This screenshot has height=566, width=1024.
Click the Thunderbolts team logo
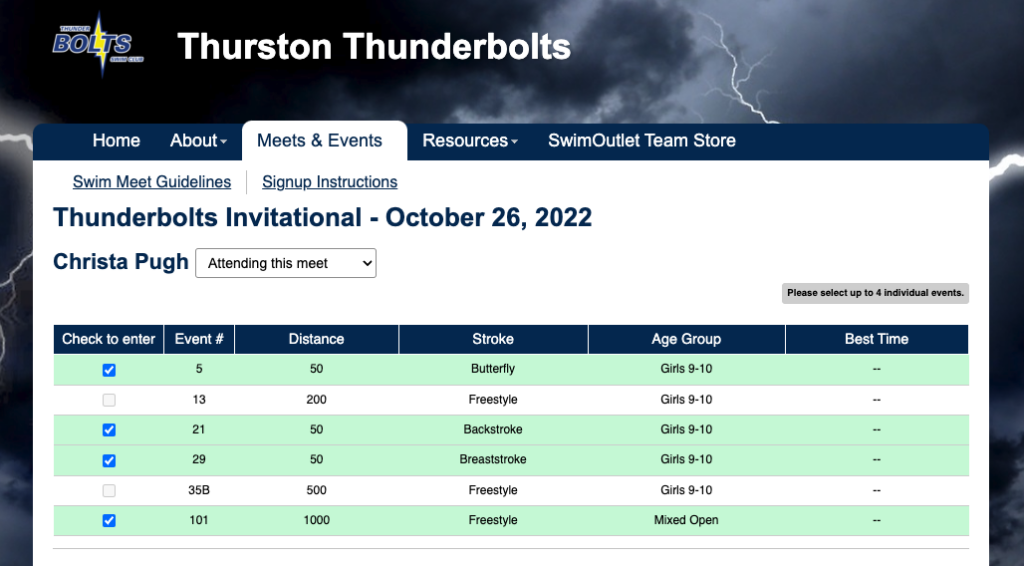click(x=93, y=45)
